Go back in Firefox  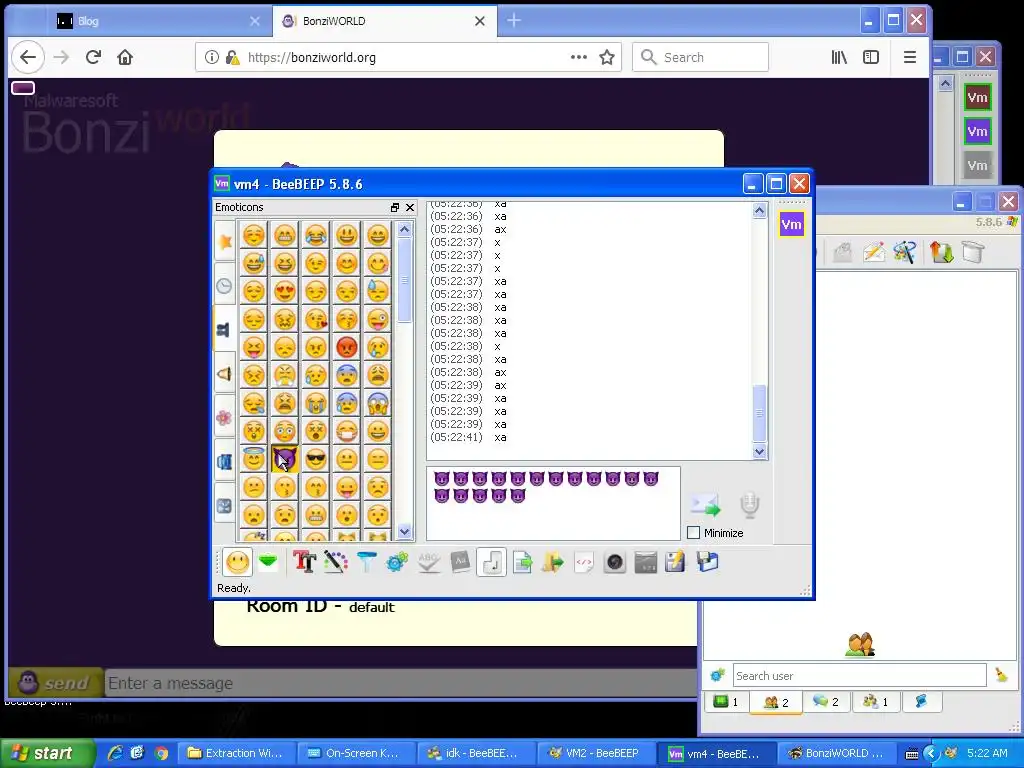[27, 57]
